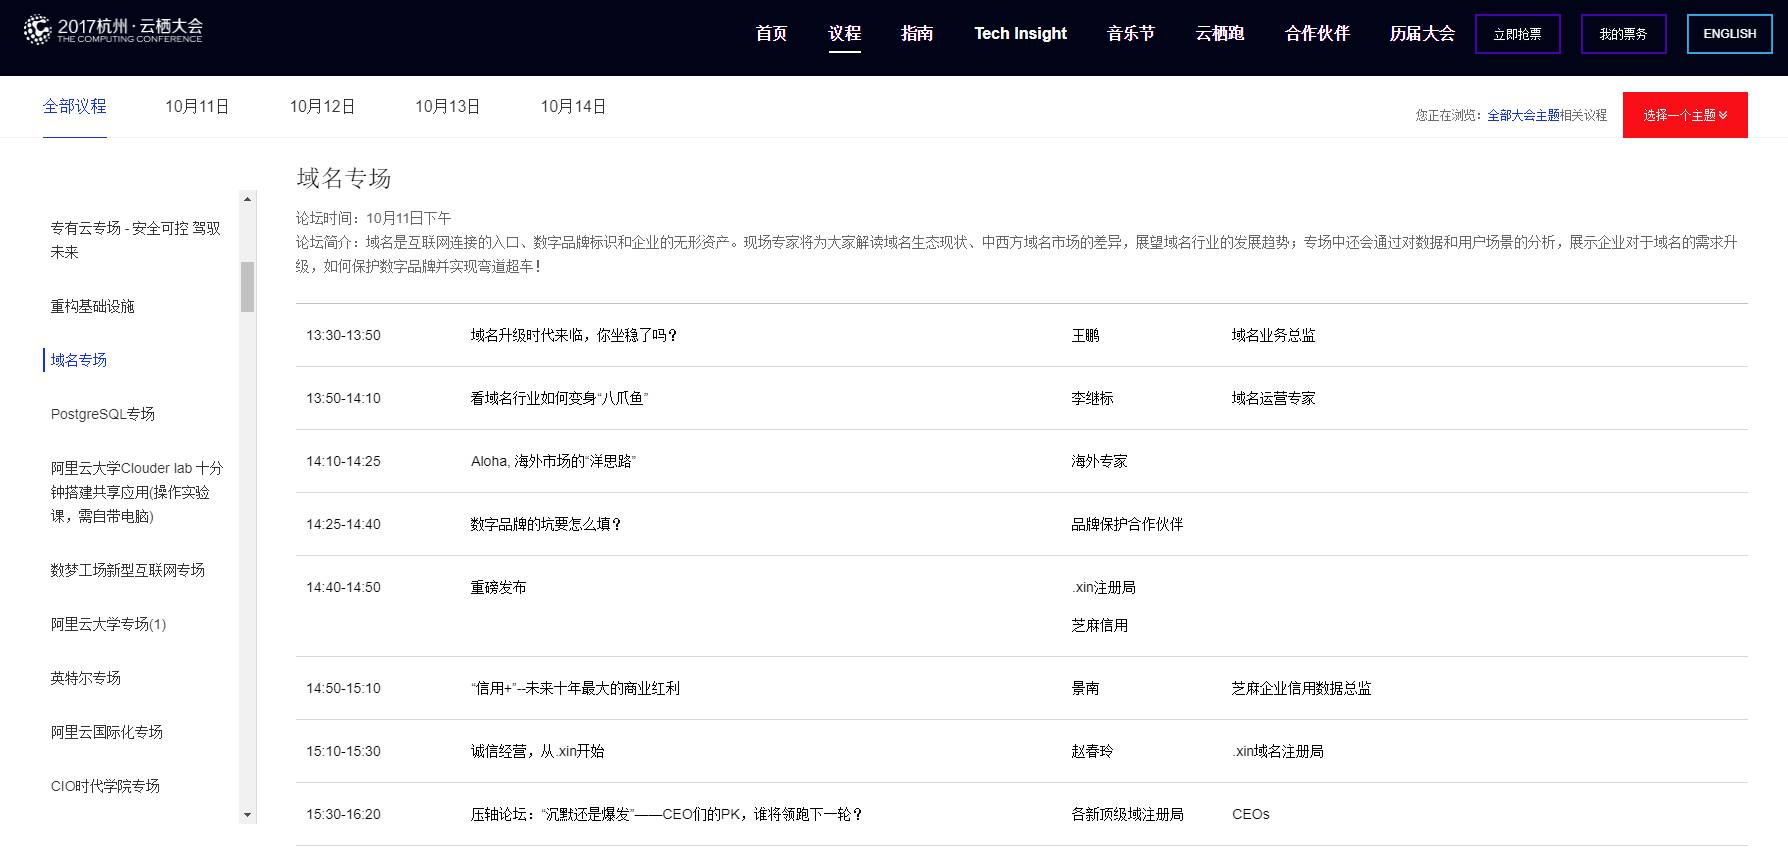Click speaker name 李继标

tap(1092, 398)
